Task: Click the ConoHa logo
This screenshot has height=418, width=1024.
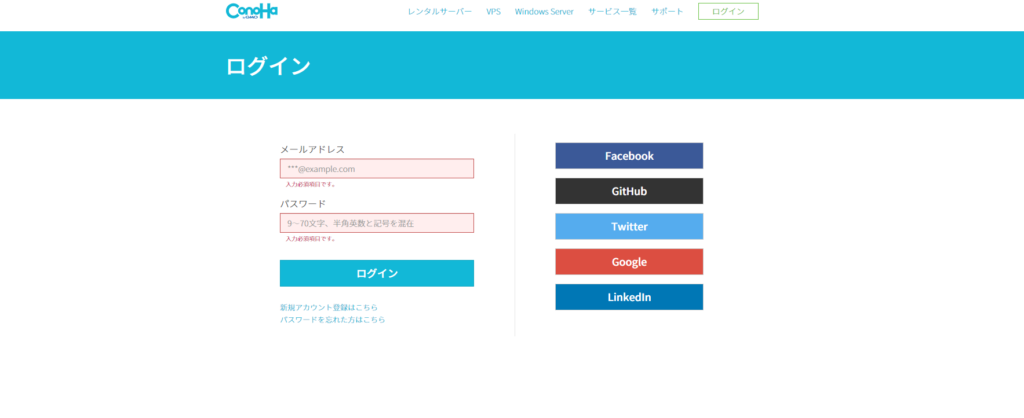Action: 252,11
